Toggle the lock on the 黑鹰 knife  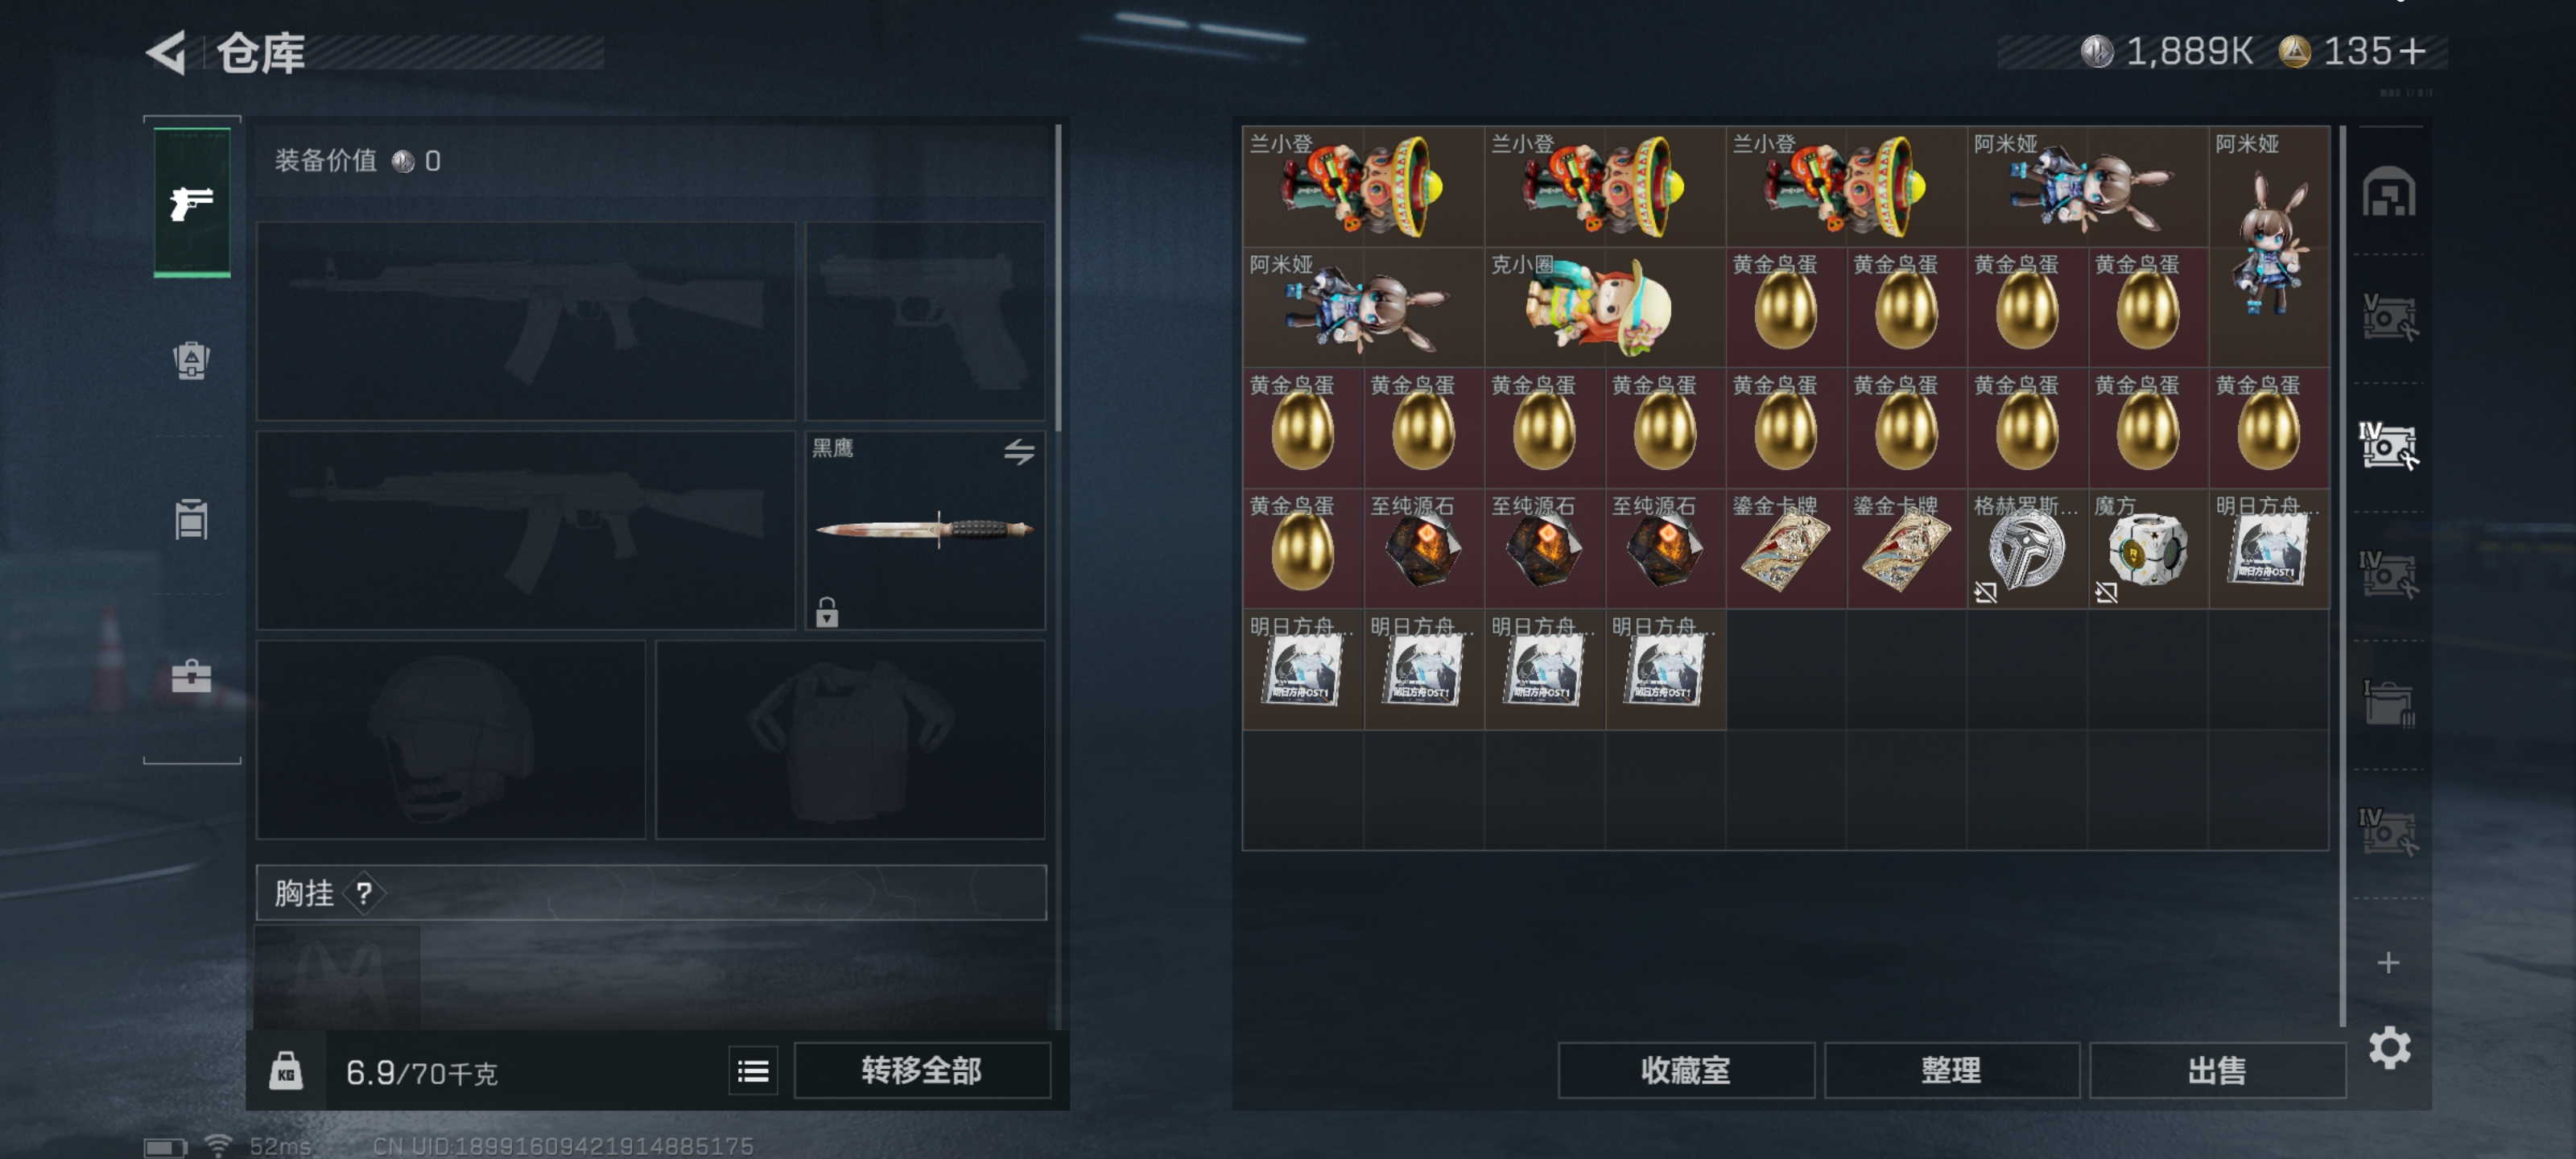(826, 611)
